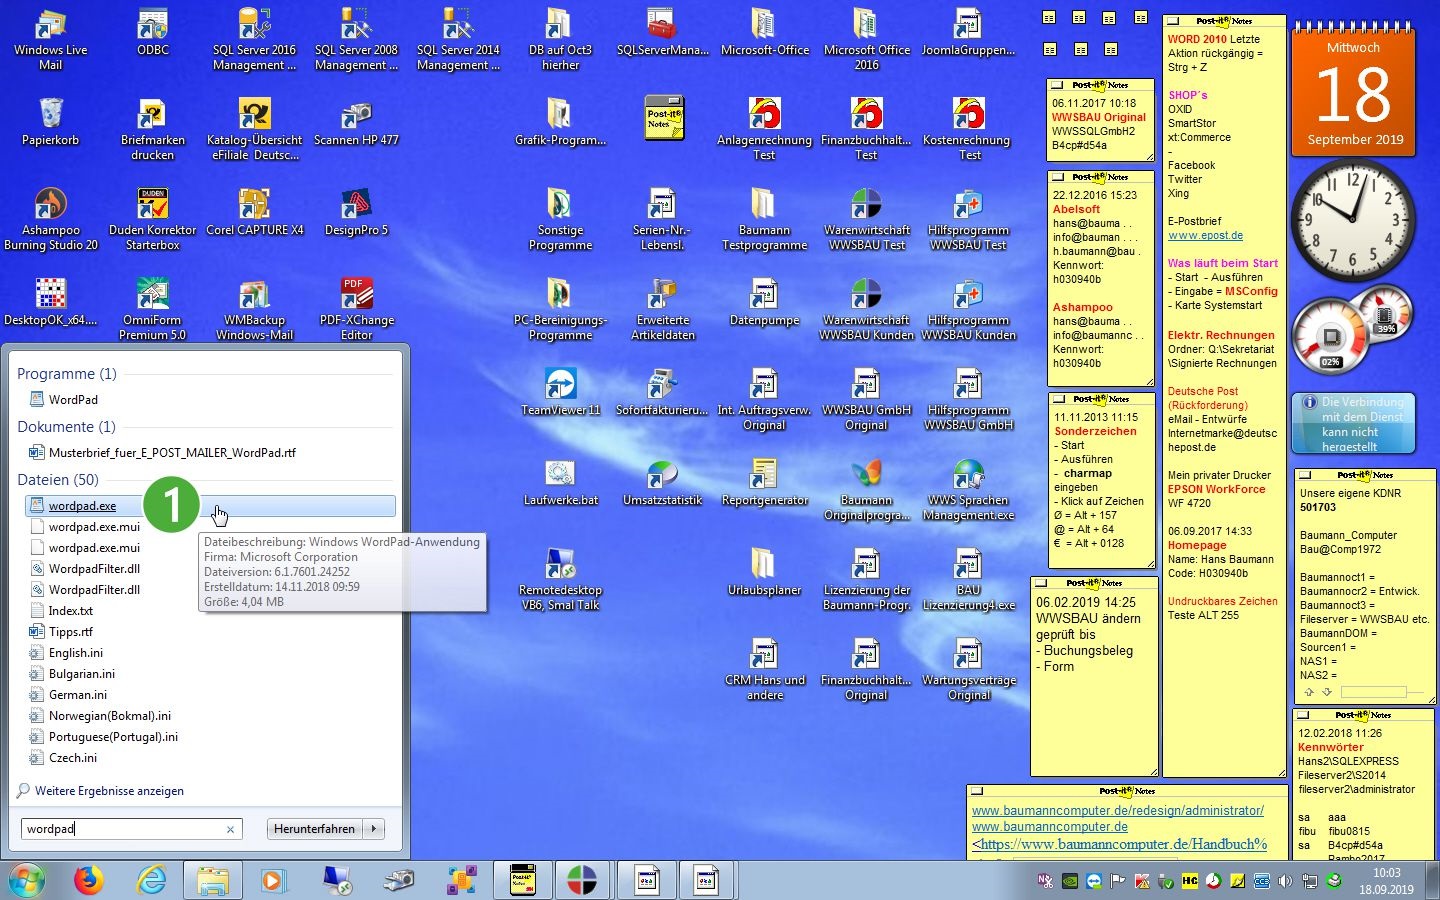Select the Kostenrechnung Test icon
Viewport: 1440px width, 900px height.
(x=968, y=130)
